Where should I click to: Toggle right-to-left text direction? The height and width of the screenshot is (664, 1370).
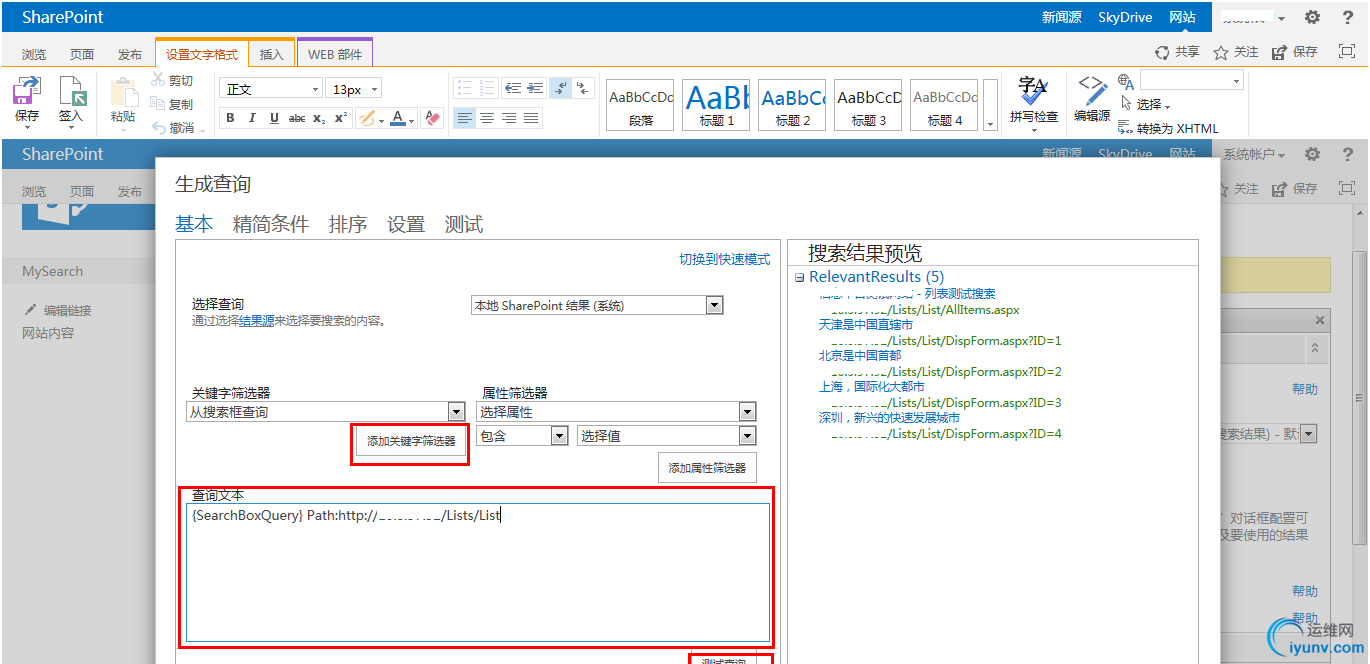(x=584, y=88)
